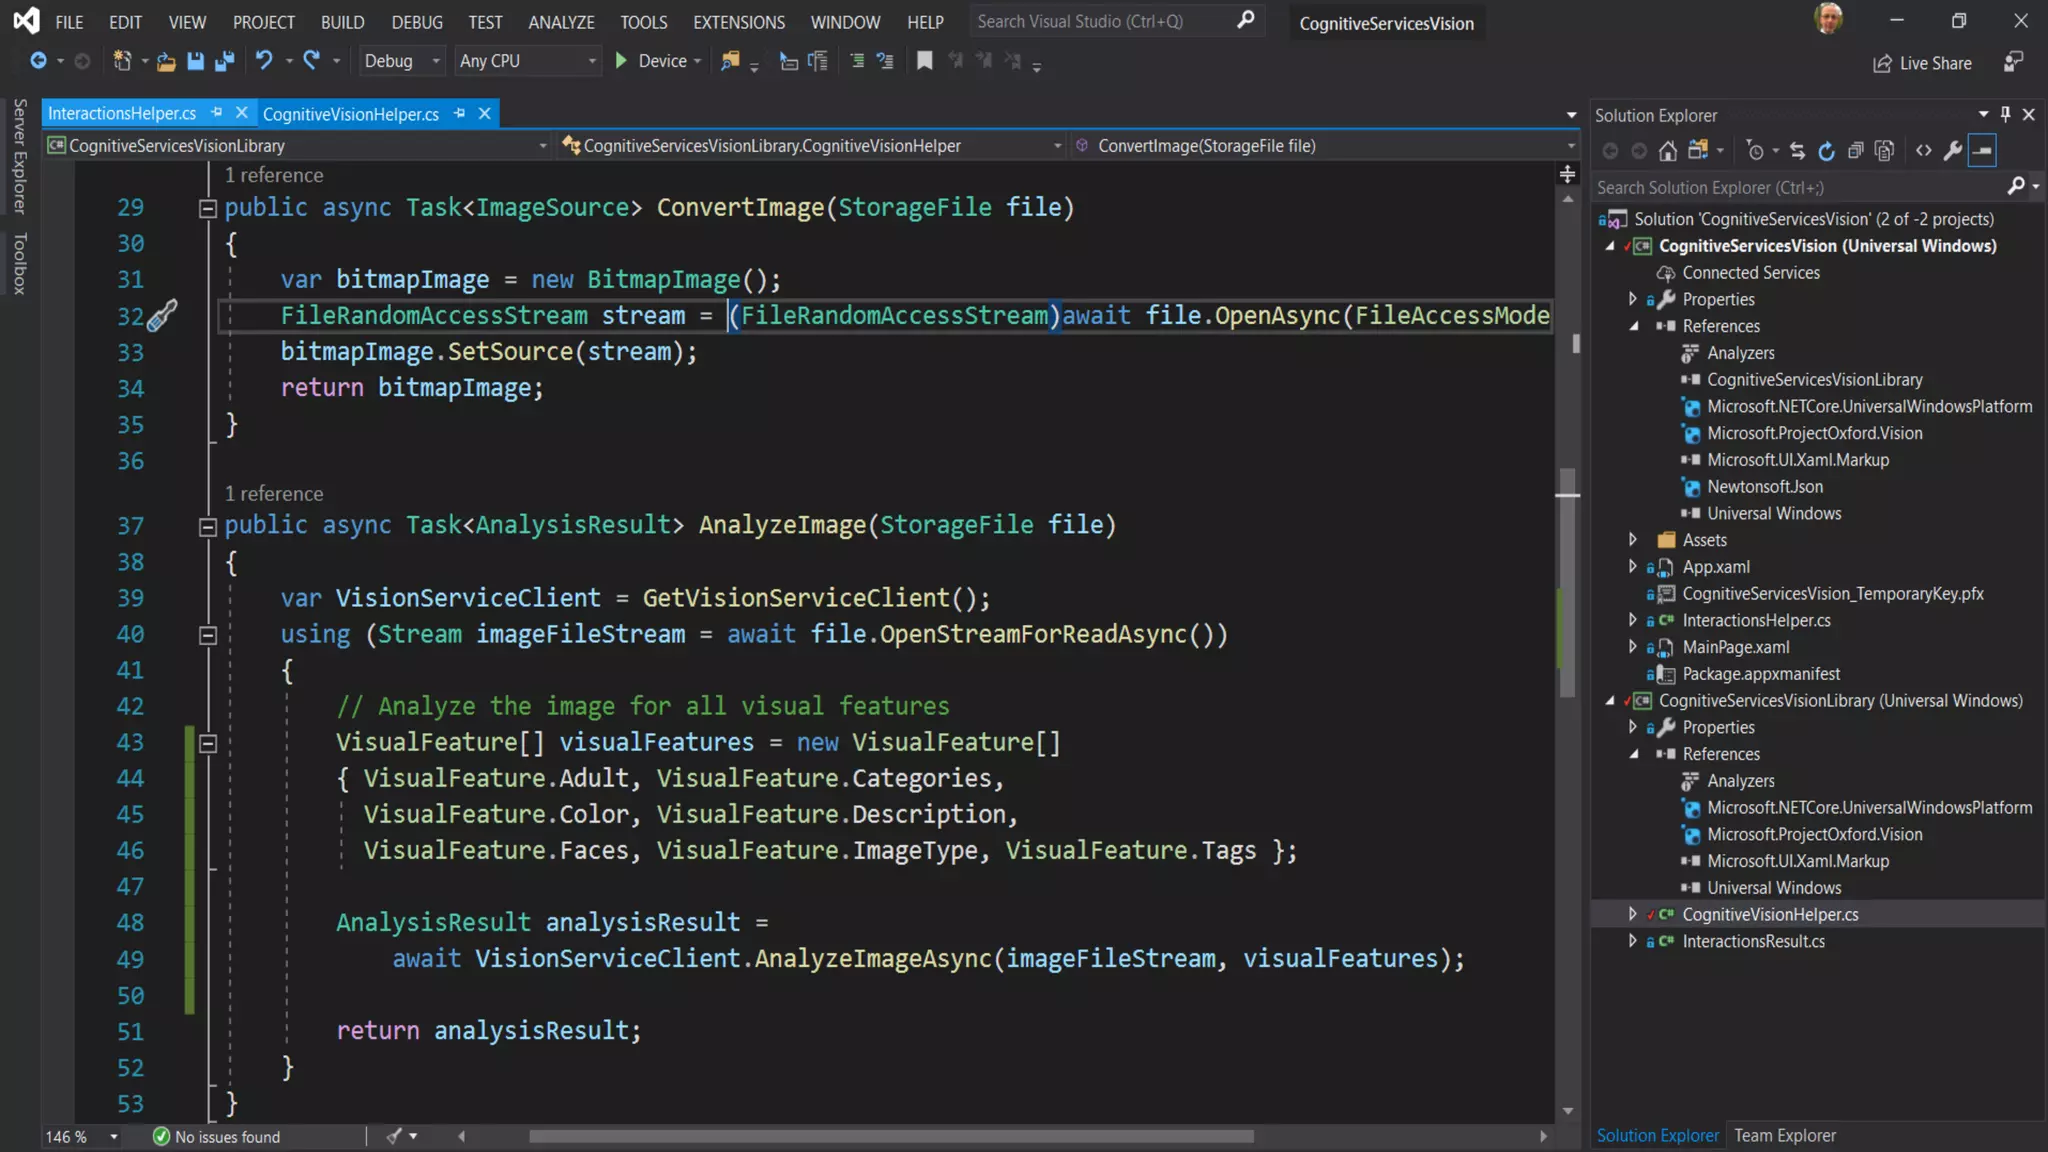Open the EXTENSIONS menu
The width and height of the screenshot is (2048, 1152).
[738, 22]
